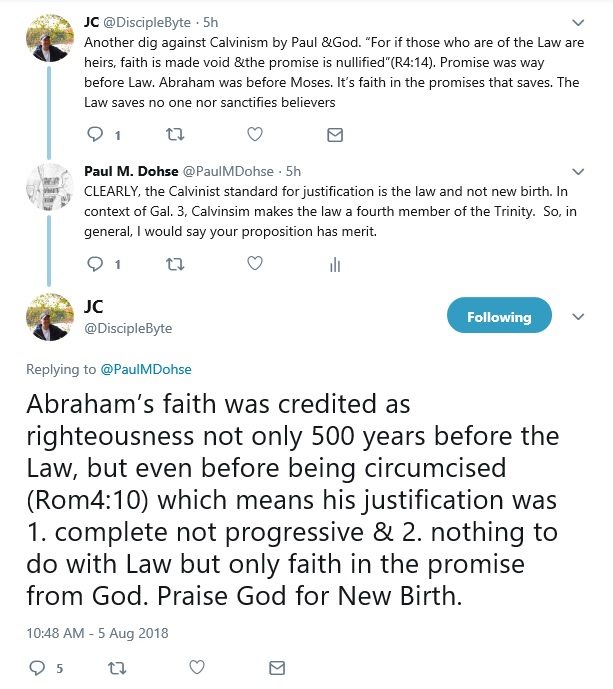Like JC's first tweet about the Law

pyautogui.click(x=255, y=134)
